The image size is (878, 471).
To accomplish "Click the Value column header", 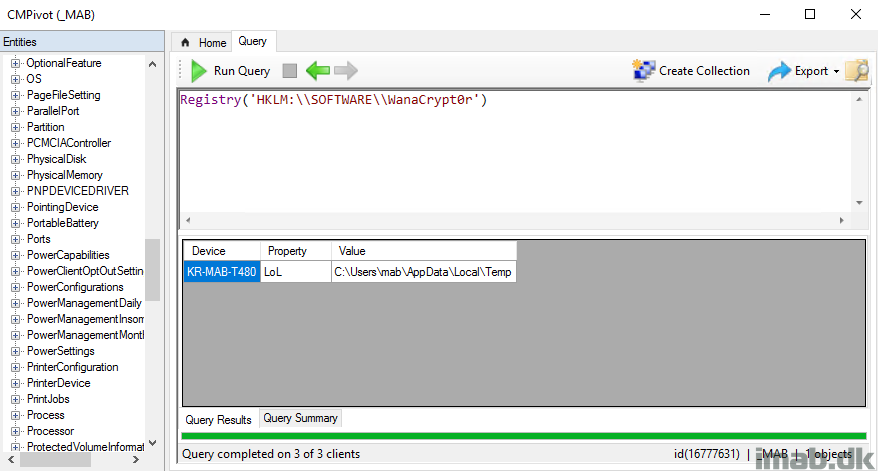I will (424, 251).
